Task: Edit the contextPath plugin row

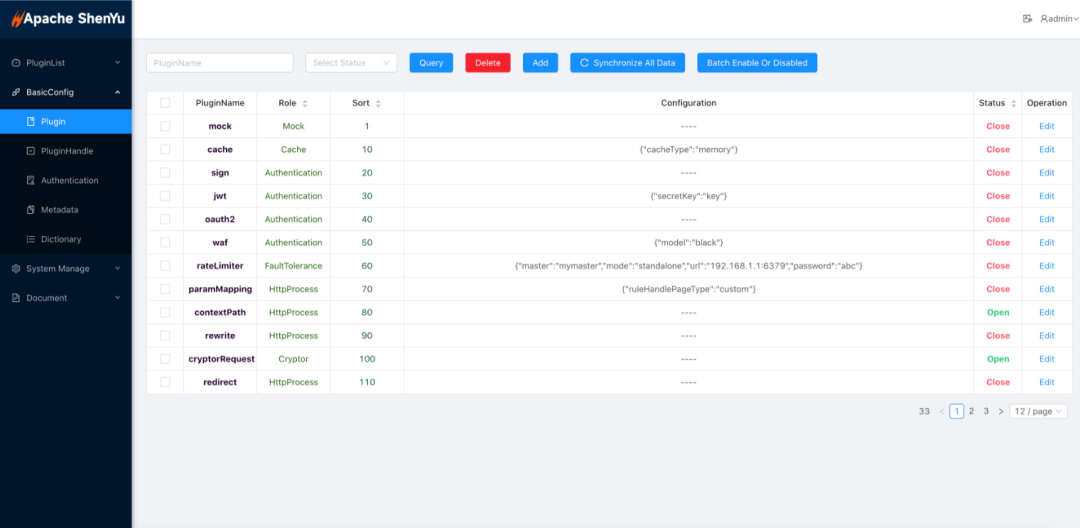Action: [x=1046, y=313]
